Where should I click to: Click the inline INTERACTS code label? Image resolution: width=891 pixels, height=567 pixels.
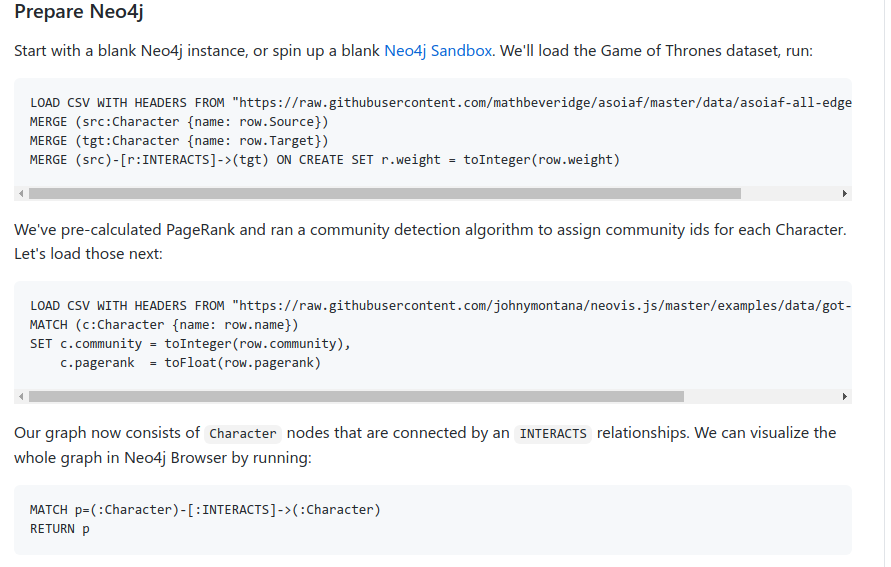[553, 433]
